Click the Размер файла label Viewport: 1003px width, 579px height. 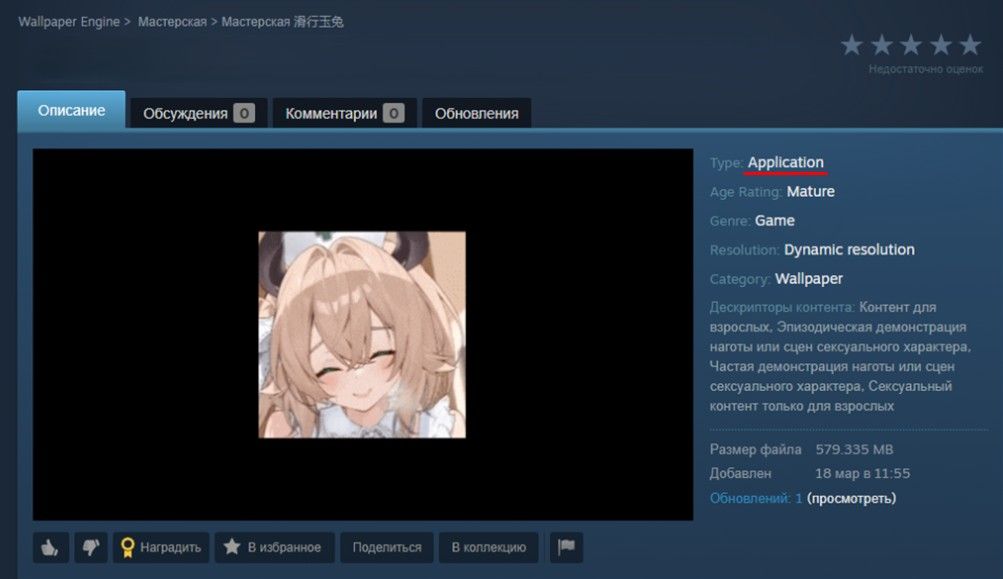click(x=755, y=450)
